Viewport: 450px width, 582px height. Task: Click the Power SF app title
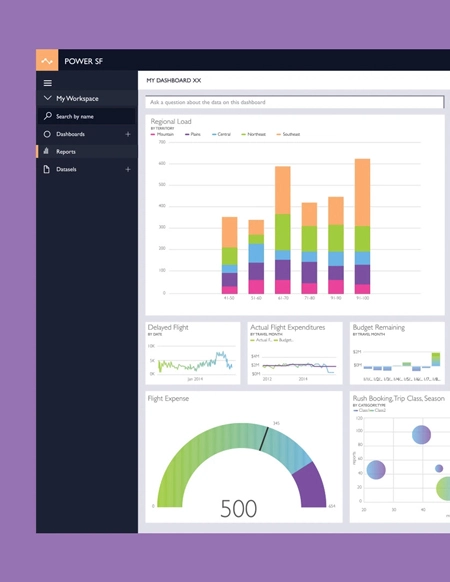coord(84,61)
